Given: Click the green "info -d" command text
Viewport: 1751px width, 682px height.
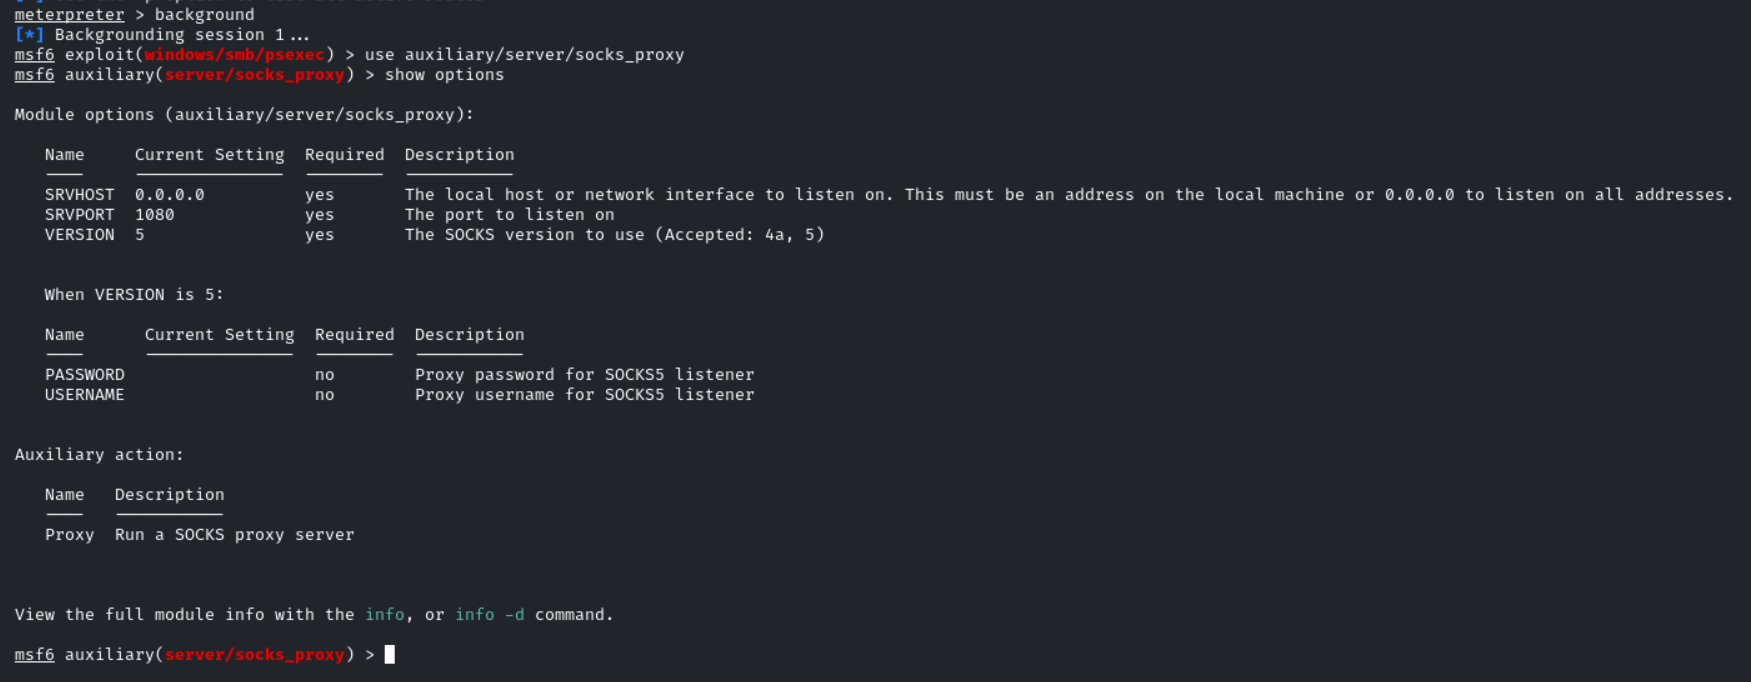Looking at the screenshot, I should [x=489, y=614].
